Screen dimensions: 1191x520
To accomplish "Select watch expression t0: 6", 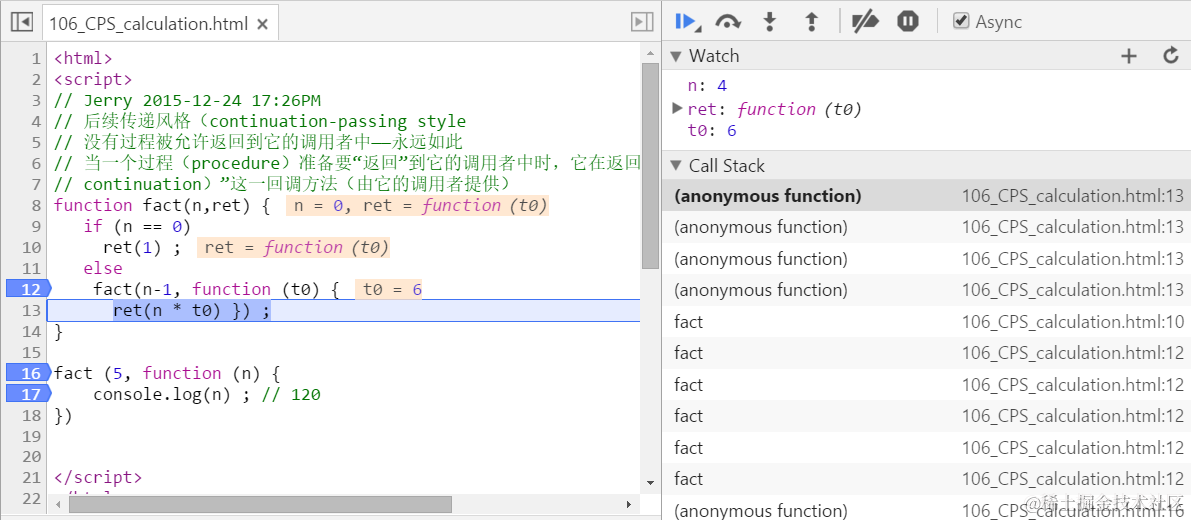I will [x=712, y=131].
